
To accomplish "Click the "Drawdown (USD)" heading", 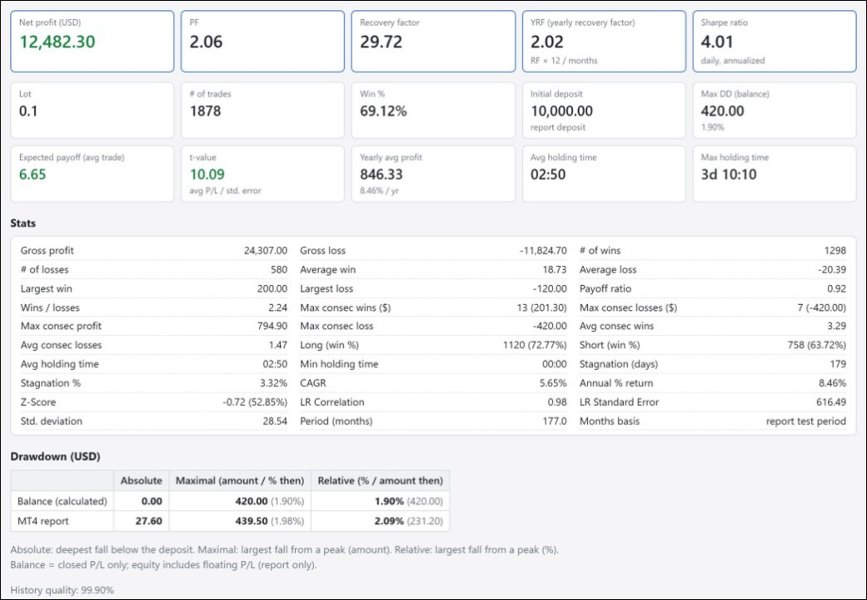I will (x=55, y=457).
